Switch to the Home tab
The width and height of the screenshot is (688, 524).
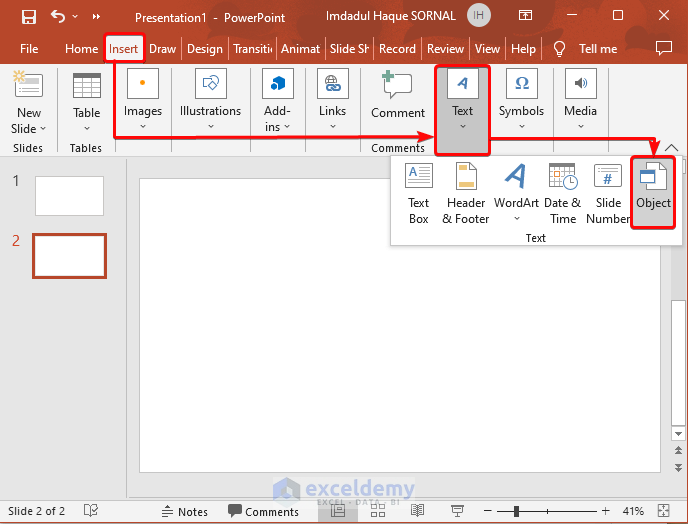pyautogui.click(x=82, y=49)
